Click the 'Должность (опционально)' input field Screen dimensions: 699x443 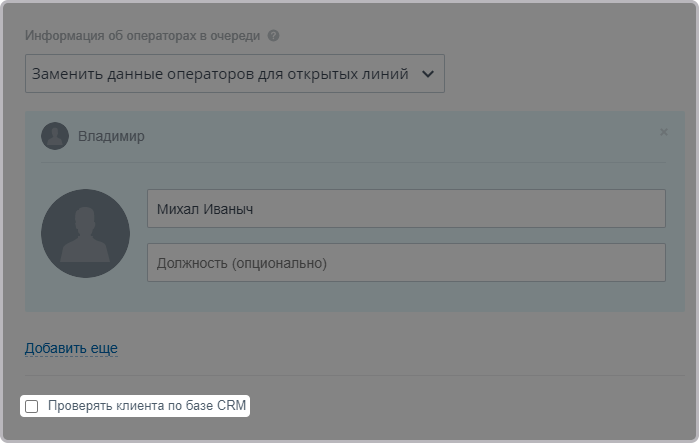click(x=405, y=263)
